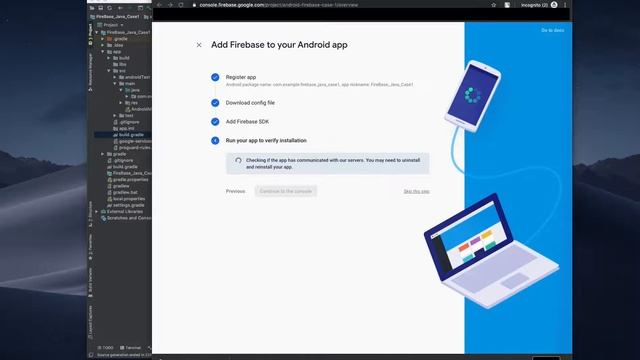
Task: Click Android Studio back navigation arrow
Action: (120, 8)
